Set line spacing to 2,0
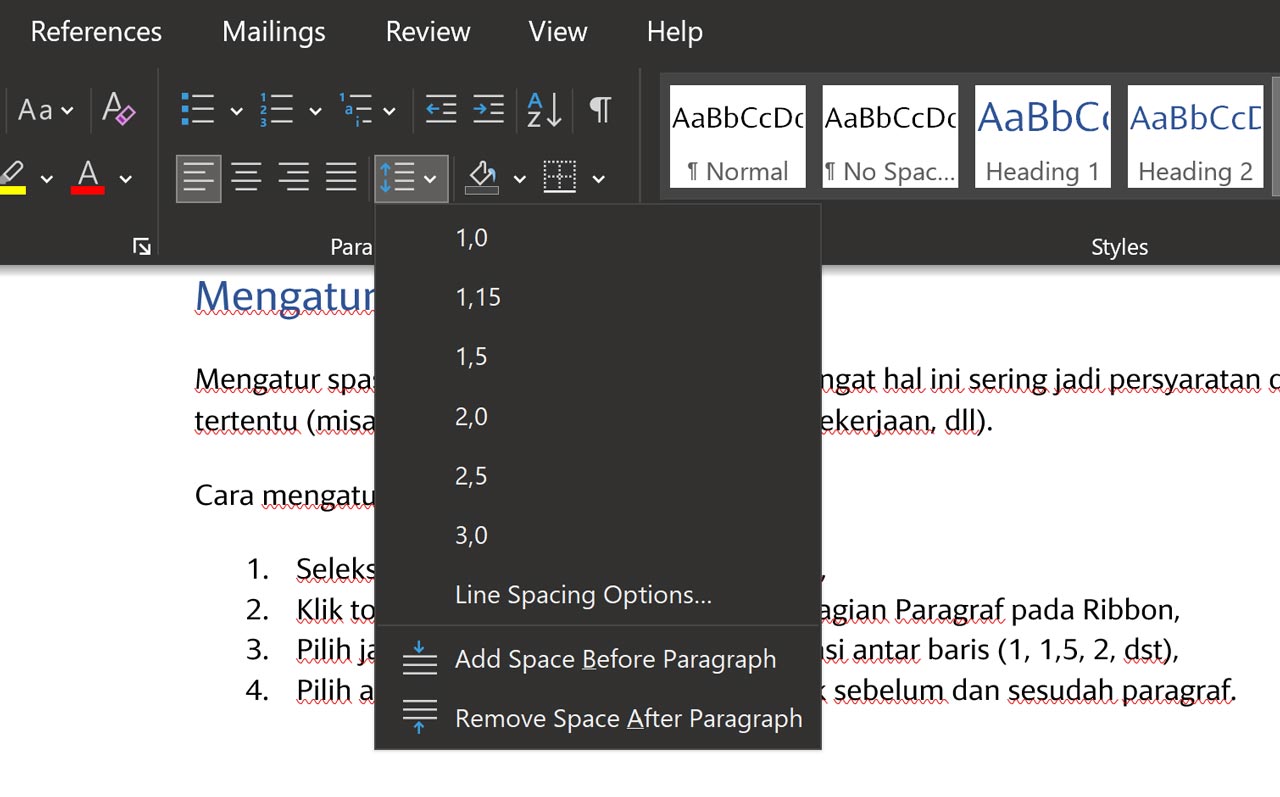 [598, 416]
